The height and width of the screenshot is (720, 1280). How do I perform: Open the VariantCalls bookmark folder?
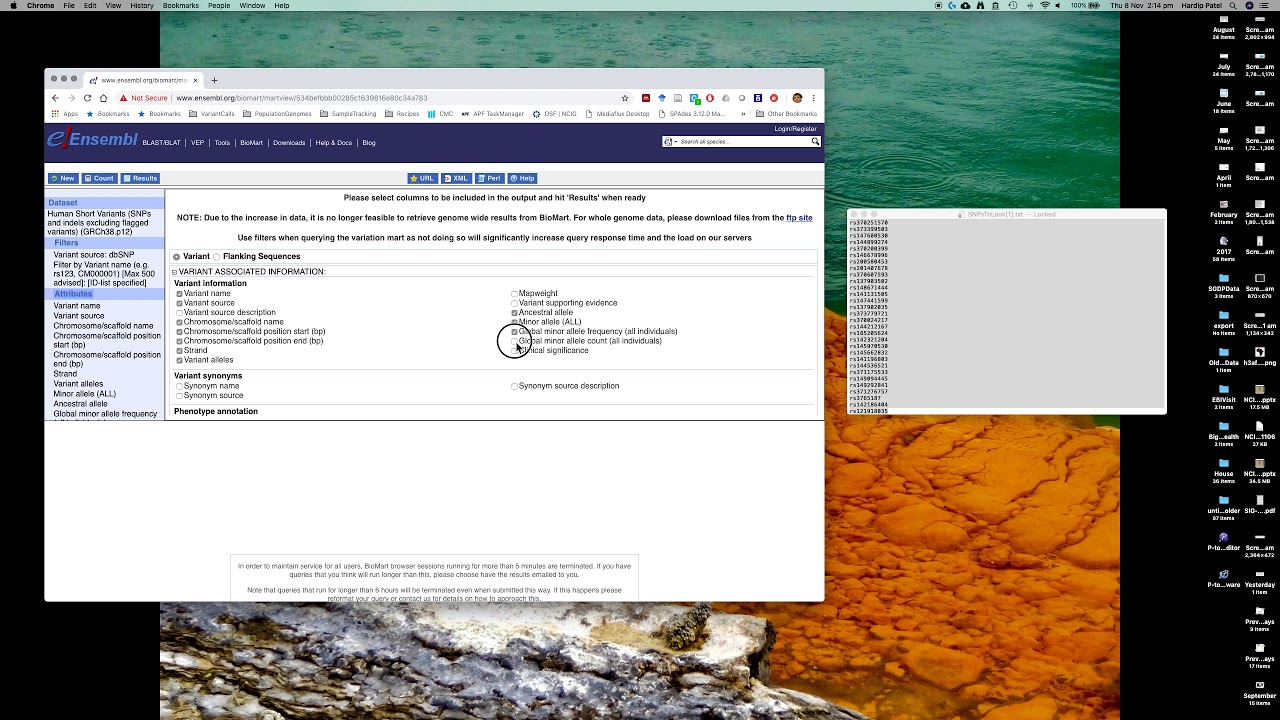(x=212, y=114)
